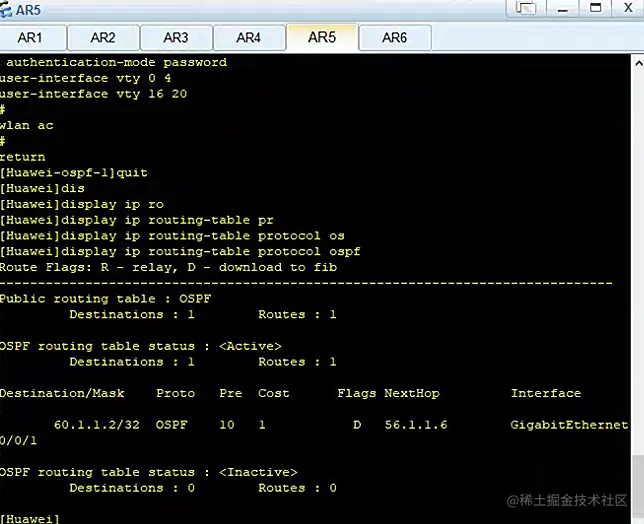Click 'Public routing table : OSPF' text
Screen dimensions: 644x524
pyautogui.click(x=105, y=299)
